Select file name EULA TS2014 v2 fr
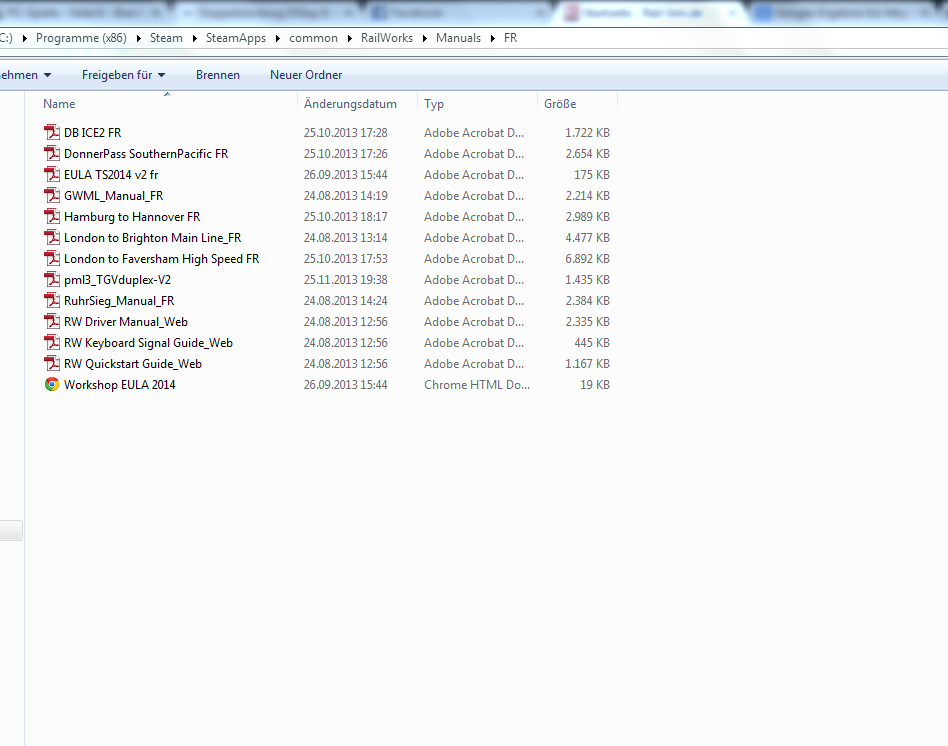948x746 pixels. point(111,175)
